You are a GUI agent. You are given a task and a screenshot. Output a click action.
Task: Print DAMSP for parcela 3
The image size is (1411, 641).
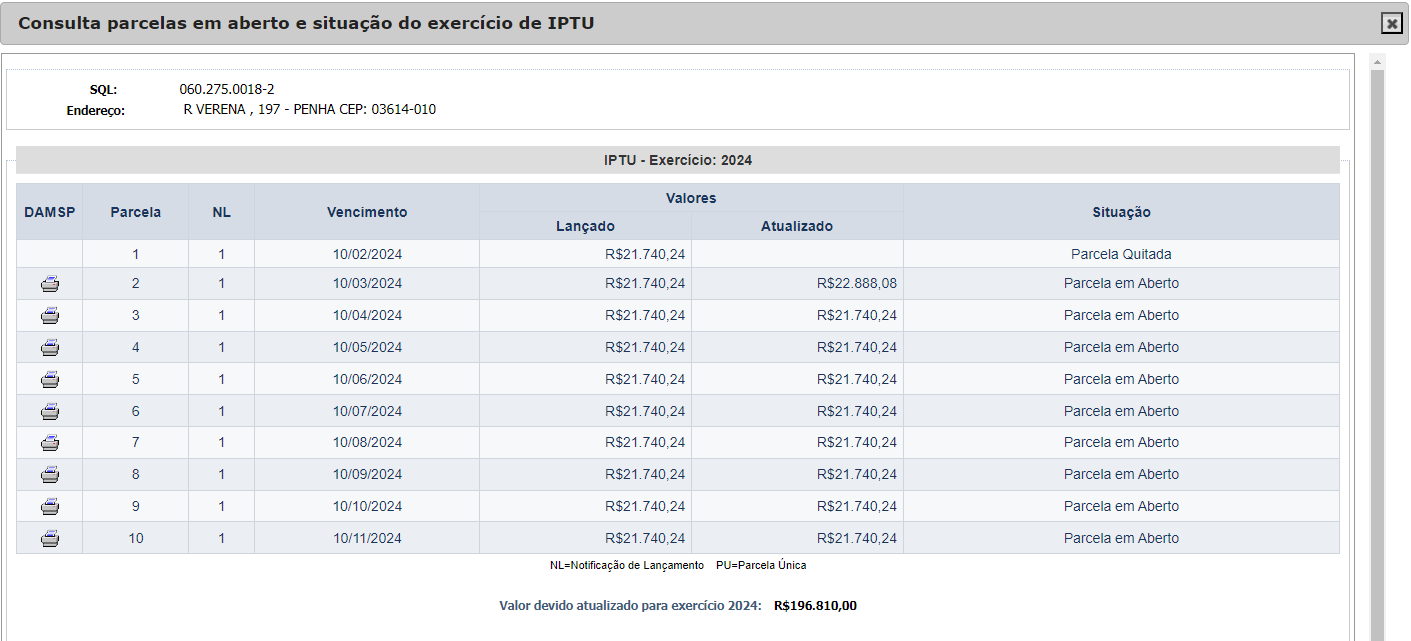tap(50, 316)
